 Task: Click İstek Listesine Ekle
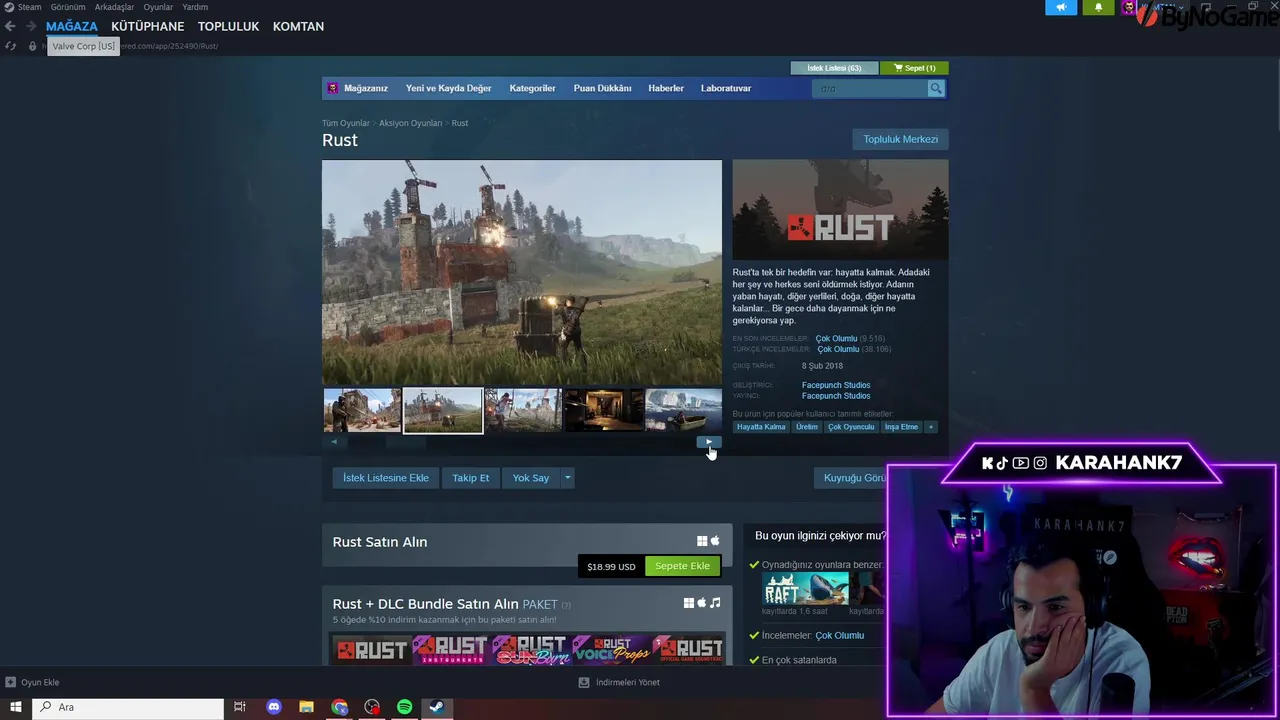tap(385, 478)
